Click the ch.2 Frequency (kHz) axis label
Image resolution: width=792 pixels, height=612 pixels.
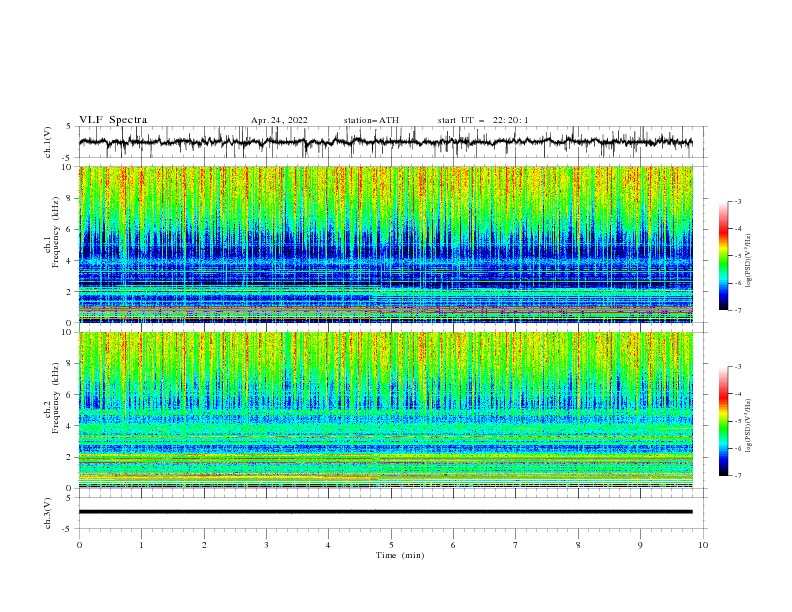point(52,398)
